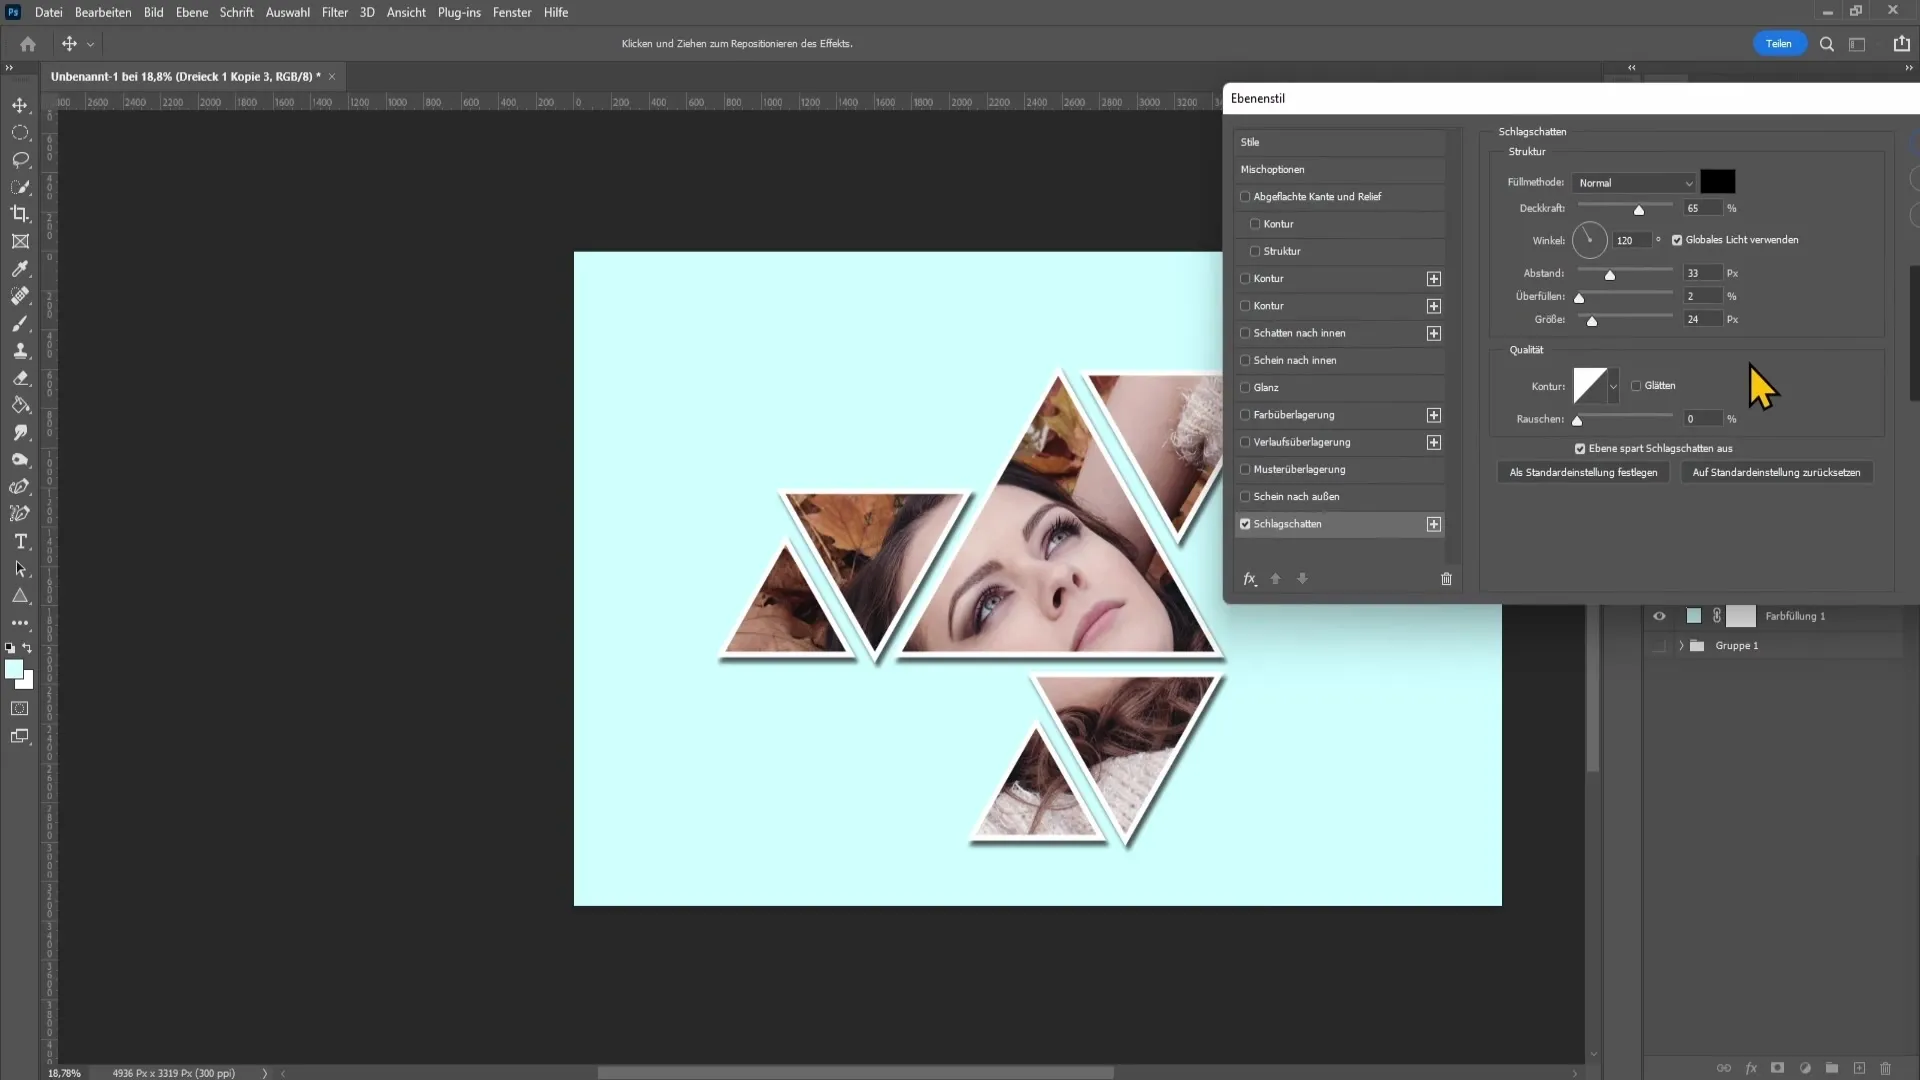The image size is (1920, 1080).
Task: Open Füllmethode Normal dropdown
Action: coord(1635,182)
